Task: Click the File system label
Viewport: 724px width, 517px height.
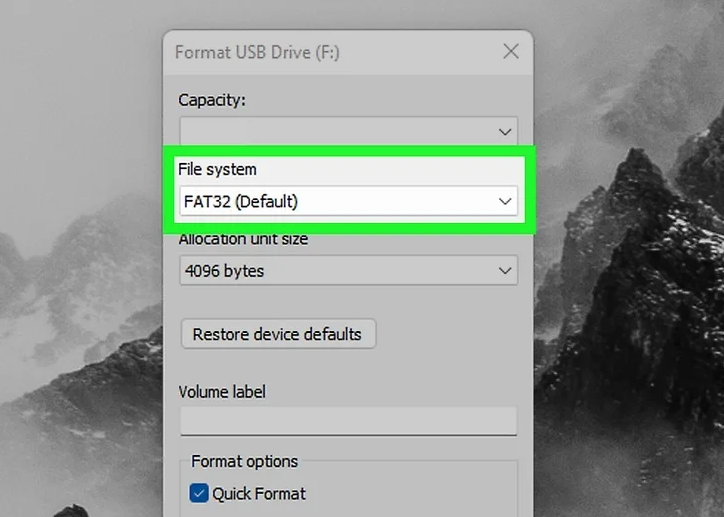Action: (x=217, y=170)
